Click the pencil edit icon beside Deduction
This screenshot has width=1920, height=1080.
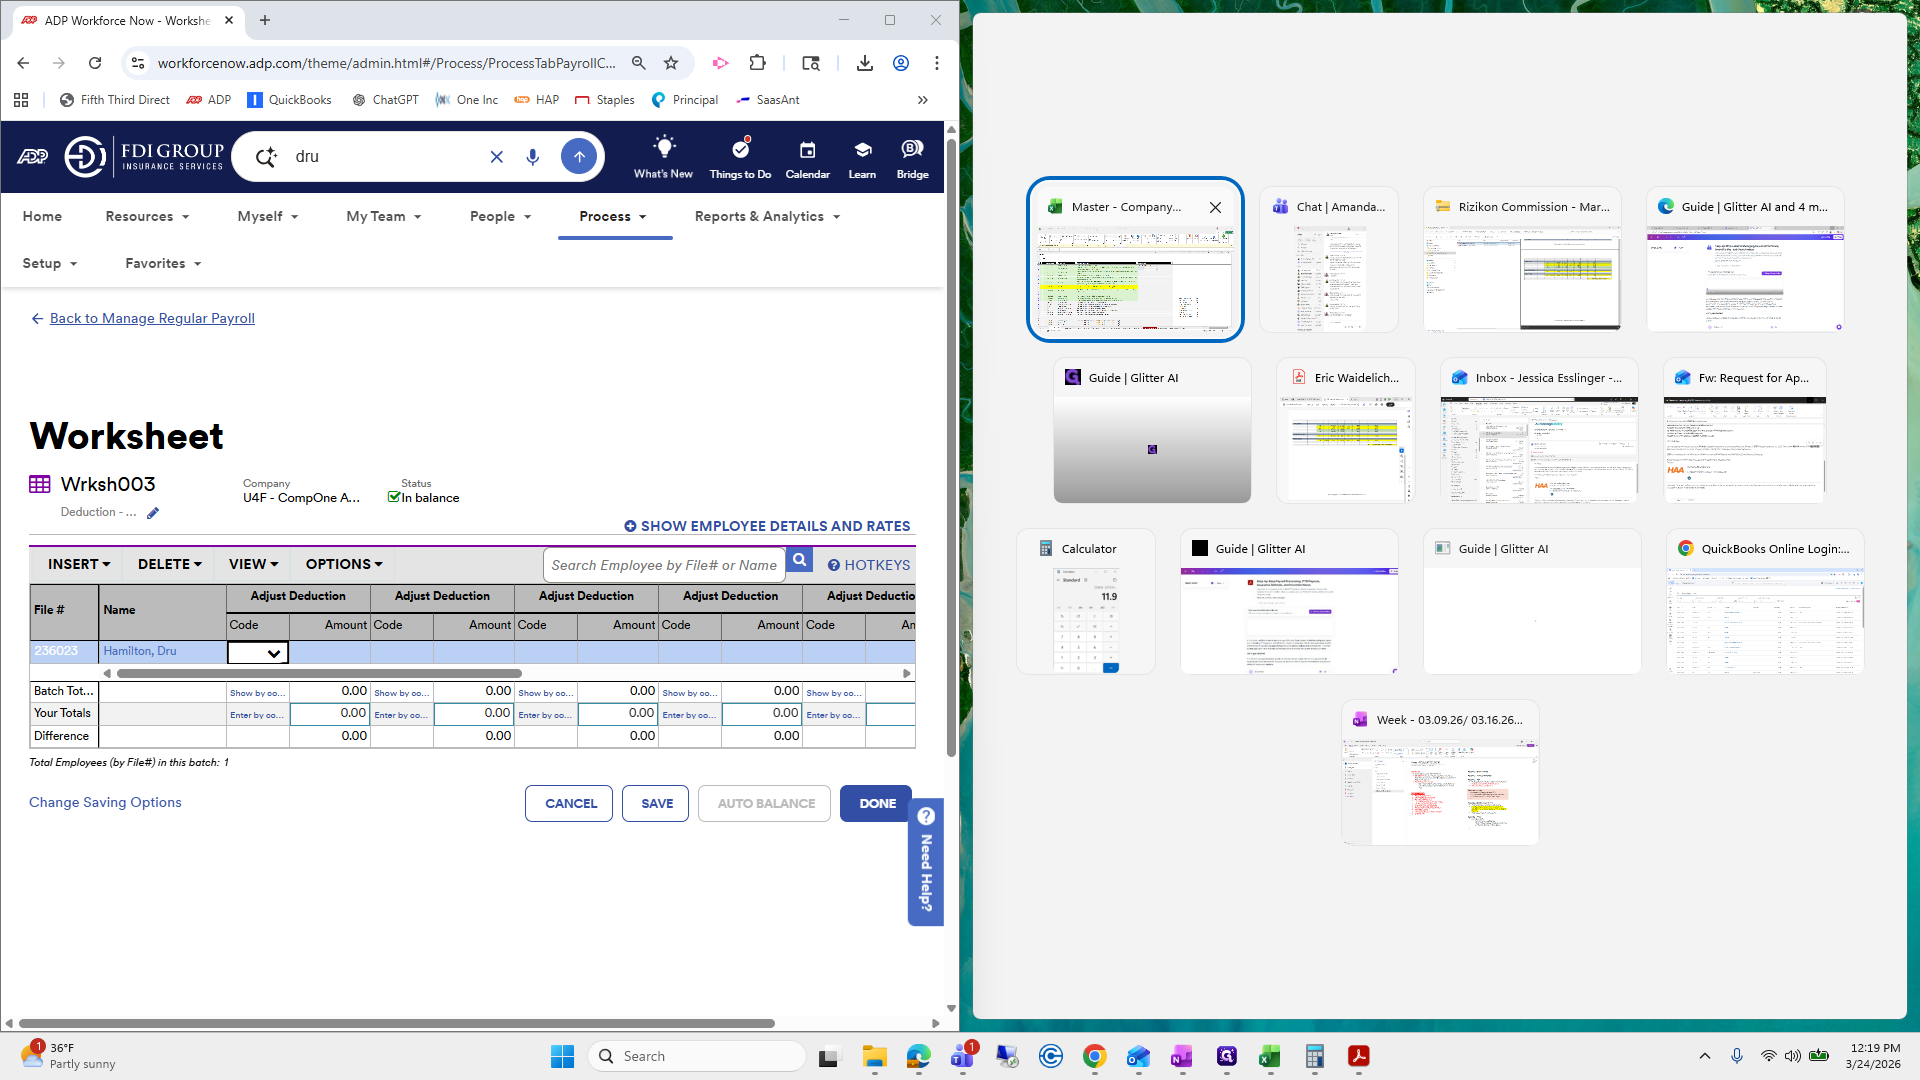click(153, 513)
